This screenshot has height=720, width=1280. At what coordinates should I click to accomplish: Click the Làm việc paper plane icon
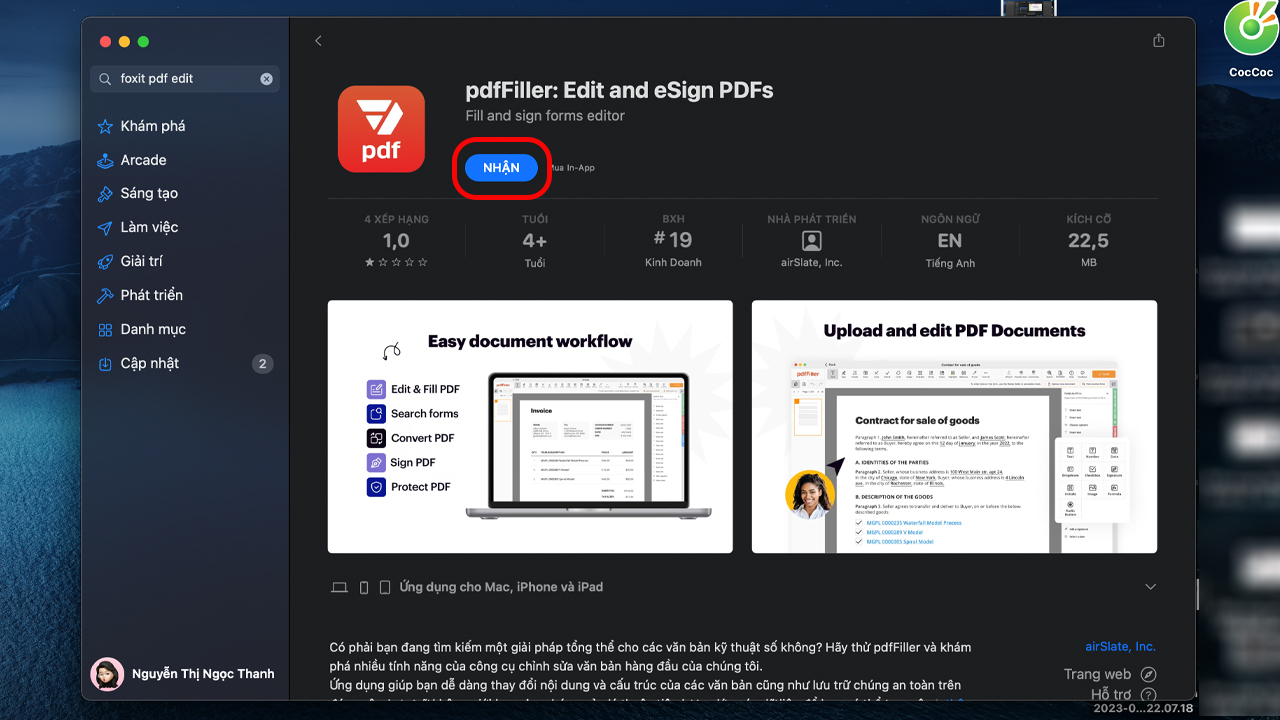[105, 228]
